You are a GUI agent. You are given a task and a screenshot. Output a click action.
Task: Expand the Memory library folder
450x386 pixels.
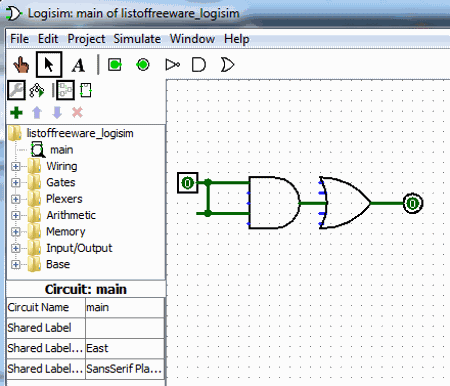point(15,232)
